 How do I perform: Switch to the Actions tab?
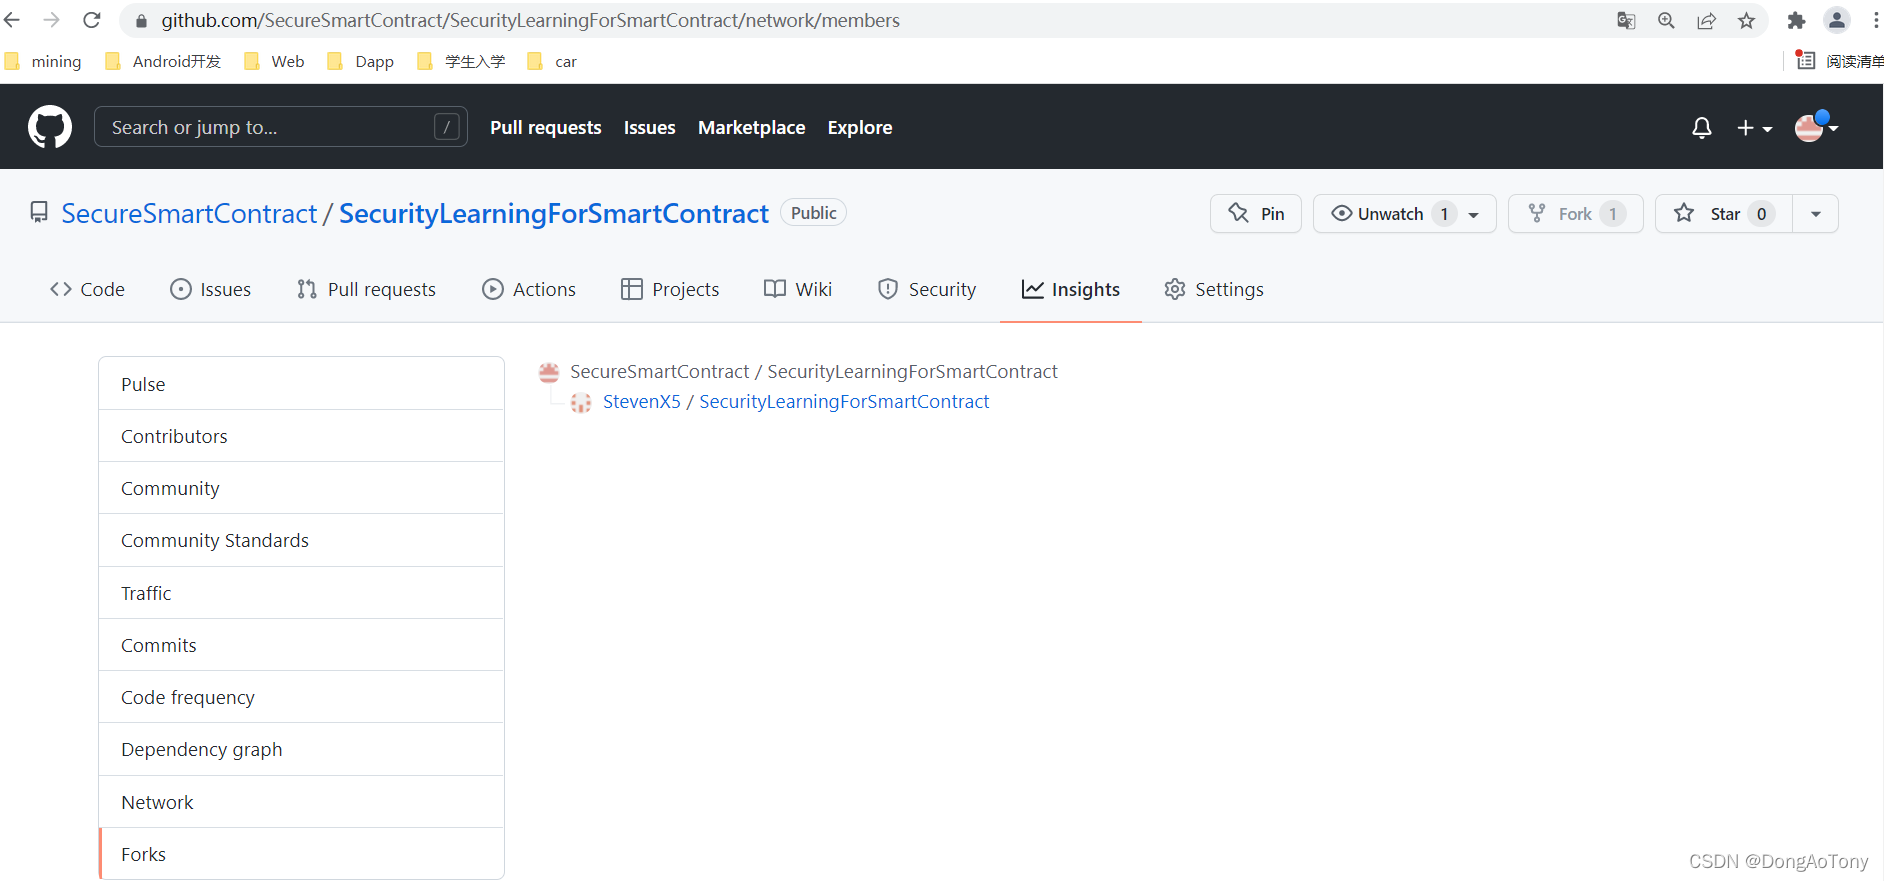(x=529, y=289)
